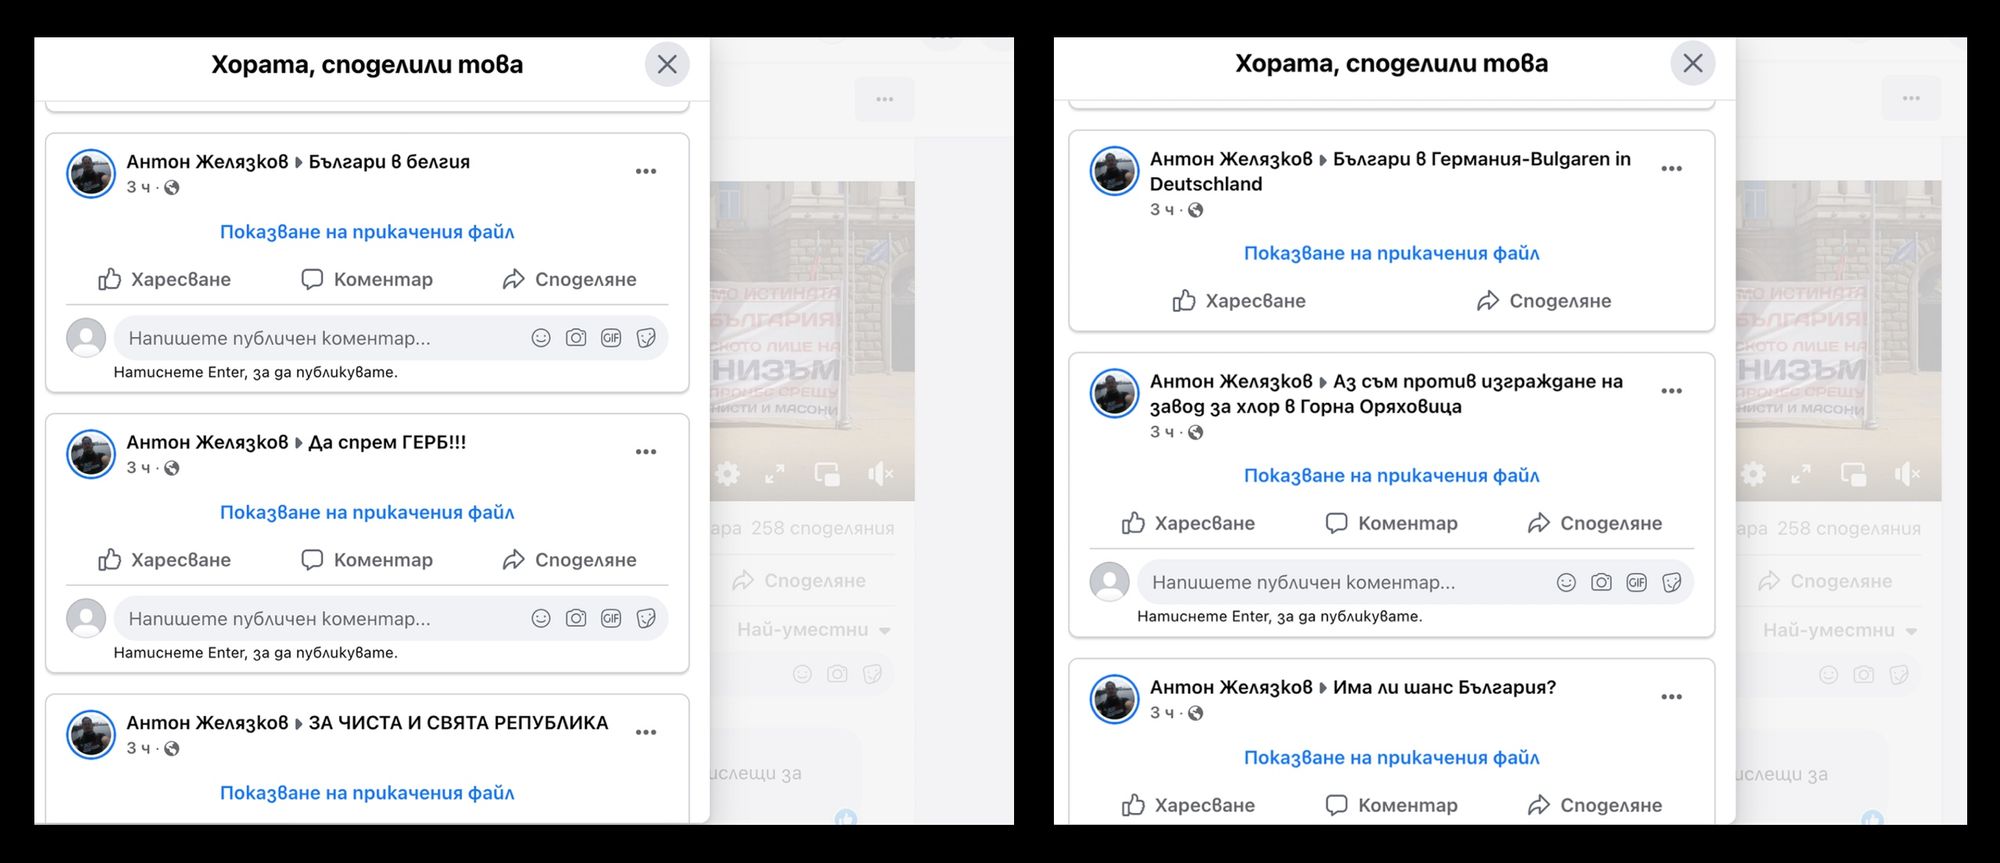The image size is (2000, 863).
Task: Open options menu for Горна Оряховица хлор post
Action: [x=1671, y=391]
